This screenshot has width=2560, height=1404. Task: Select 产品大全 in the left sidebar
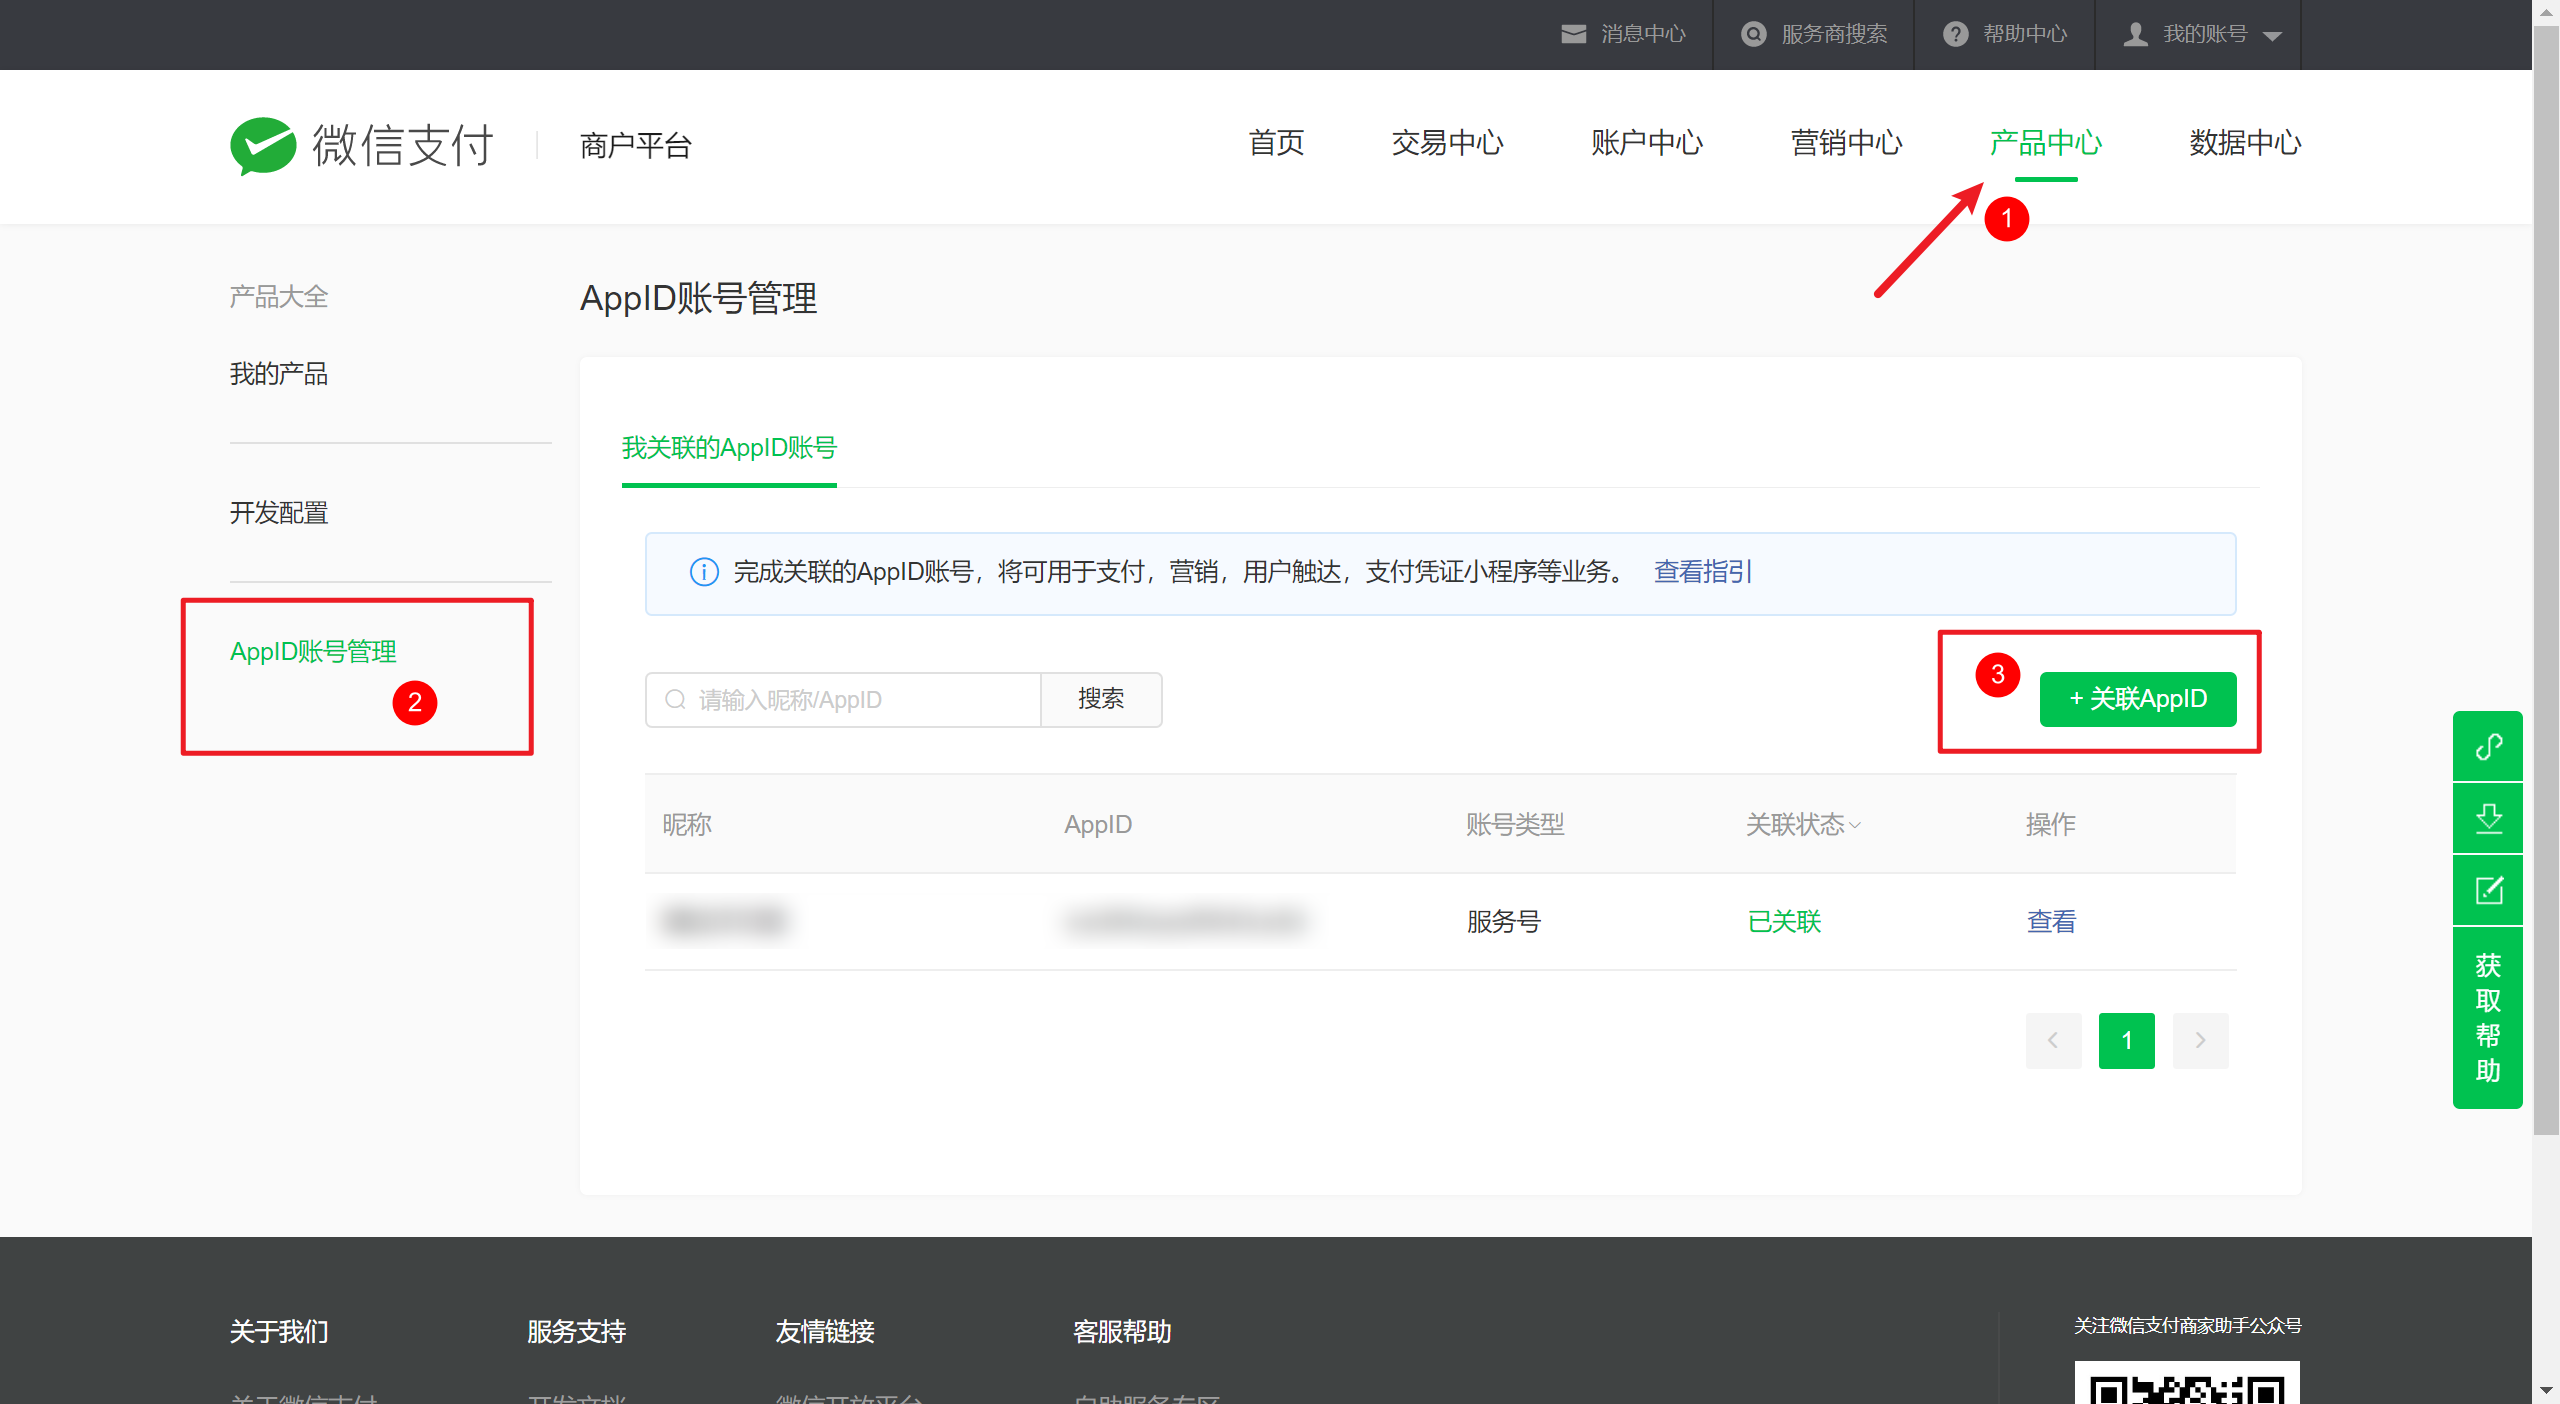279,297
